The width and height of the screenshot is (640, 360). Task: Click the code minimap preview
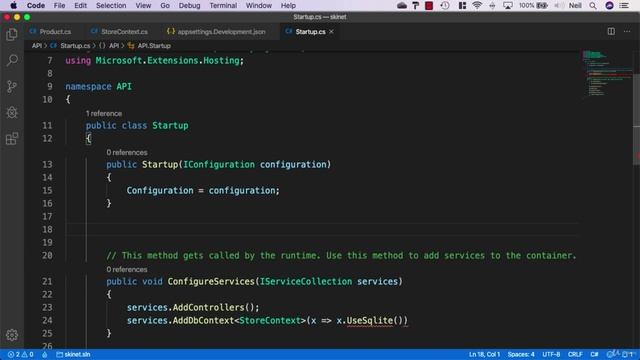(606, 73)
